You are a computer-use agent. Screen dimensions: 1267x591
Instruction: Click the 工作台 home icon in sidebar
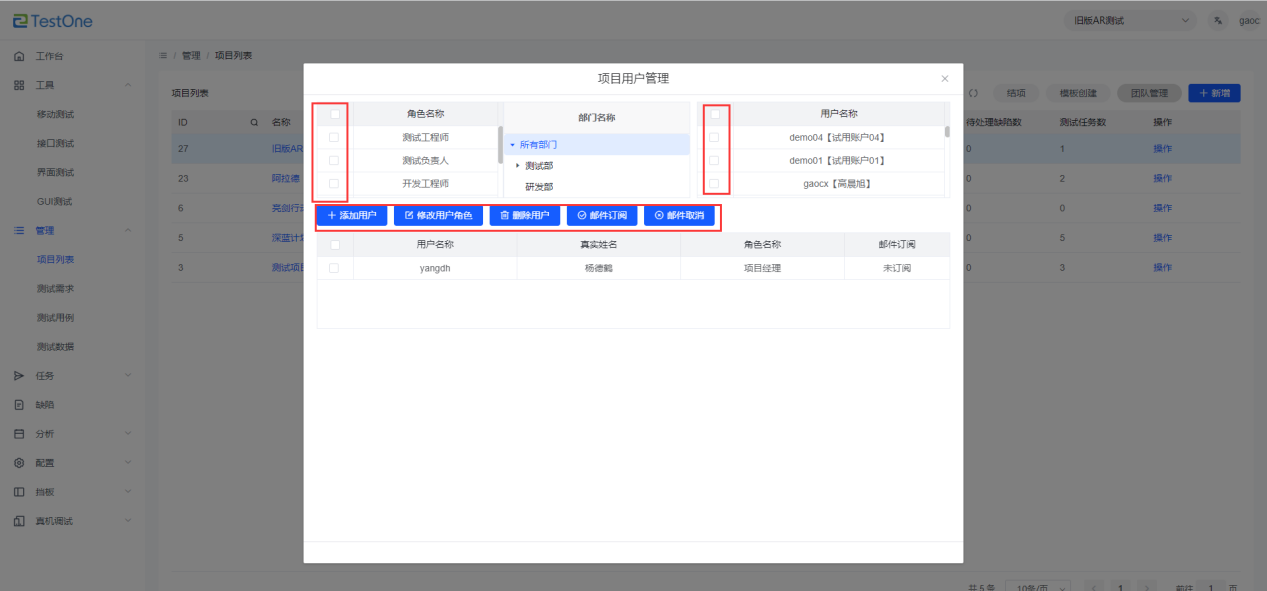(19, 56)
